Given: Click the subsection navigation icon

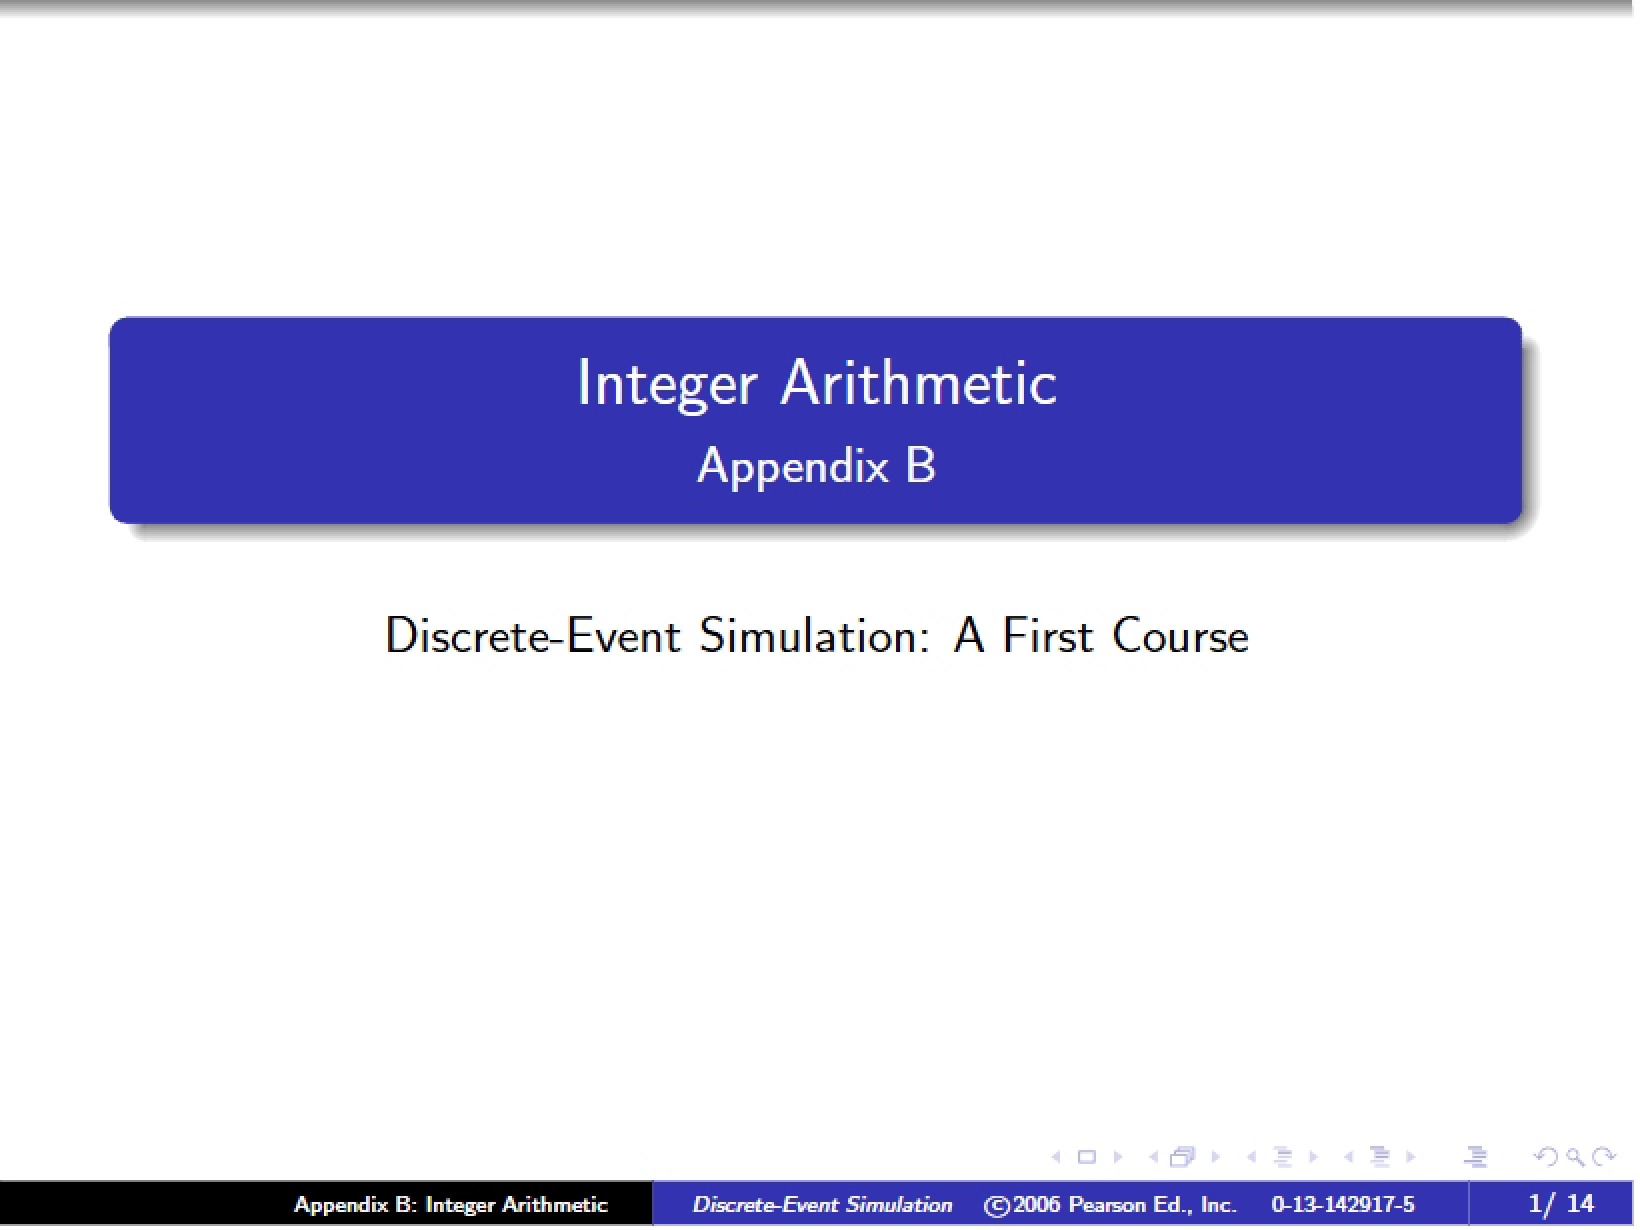Looking at the screenshot, I should click(1283, 1158).
